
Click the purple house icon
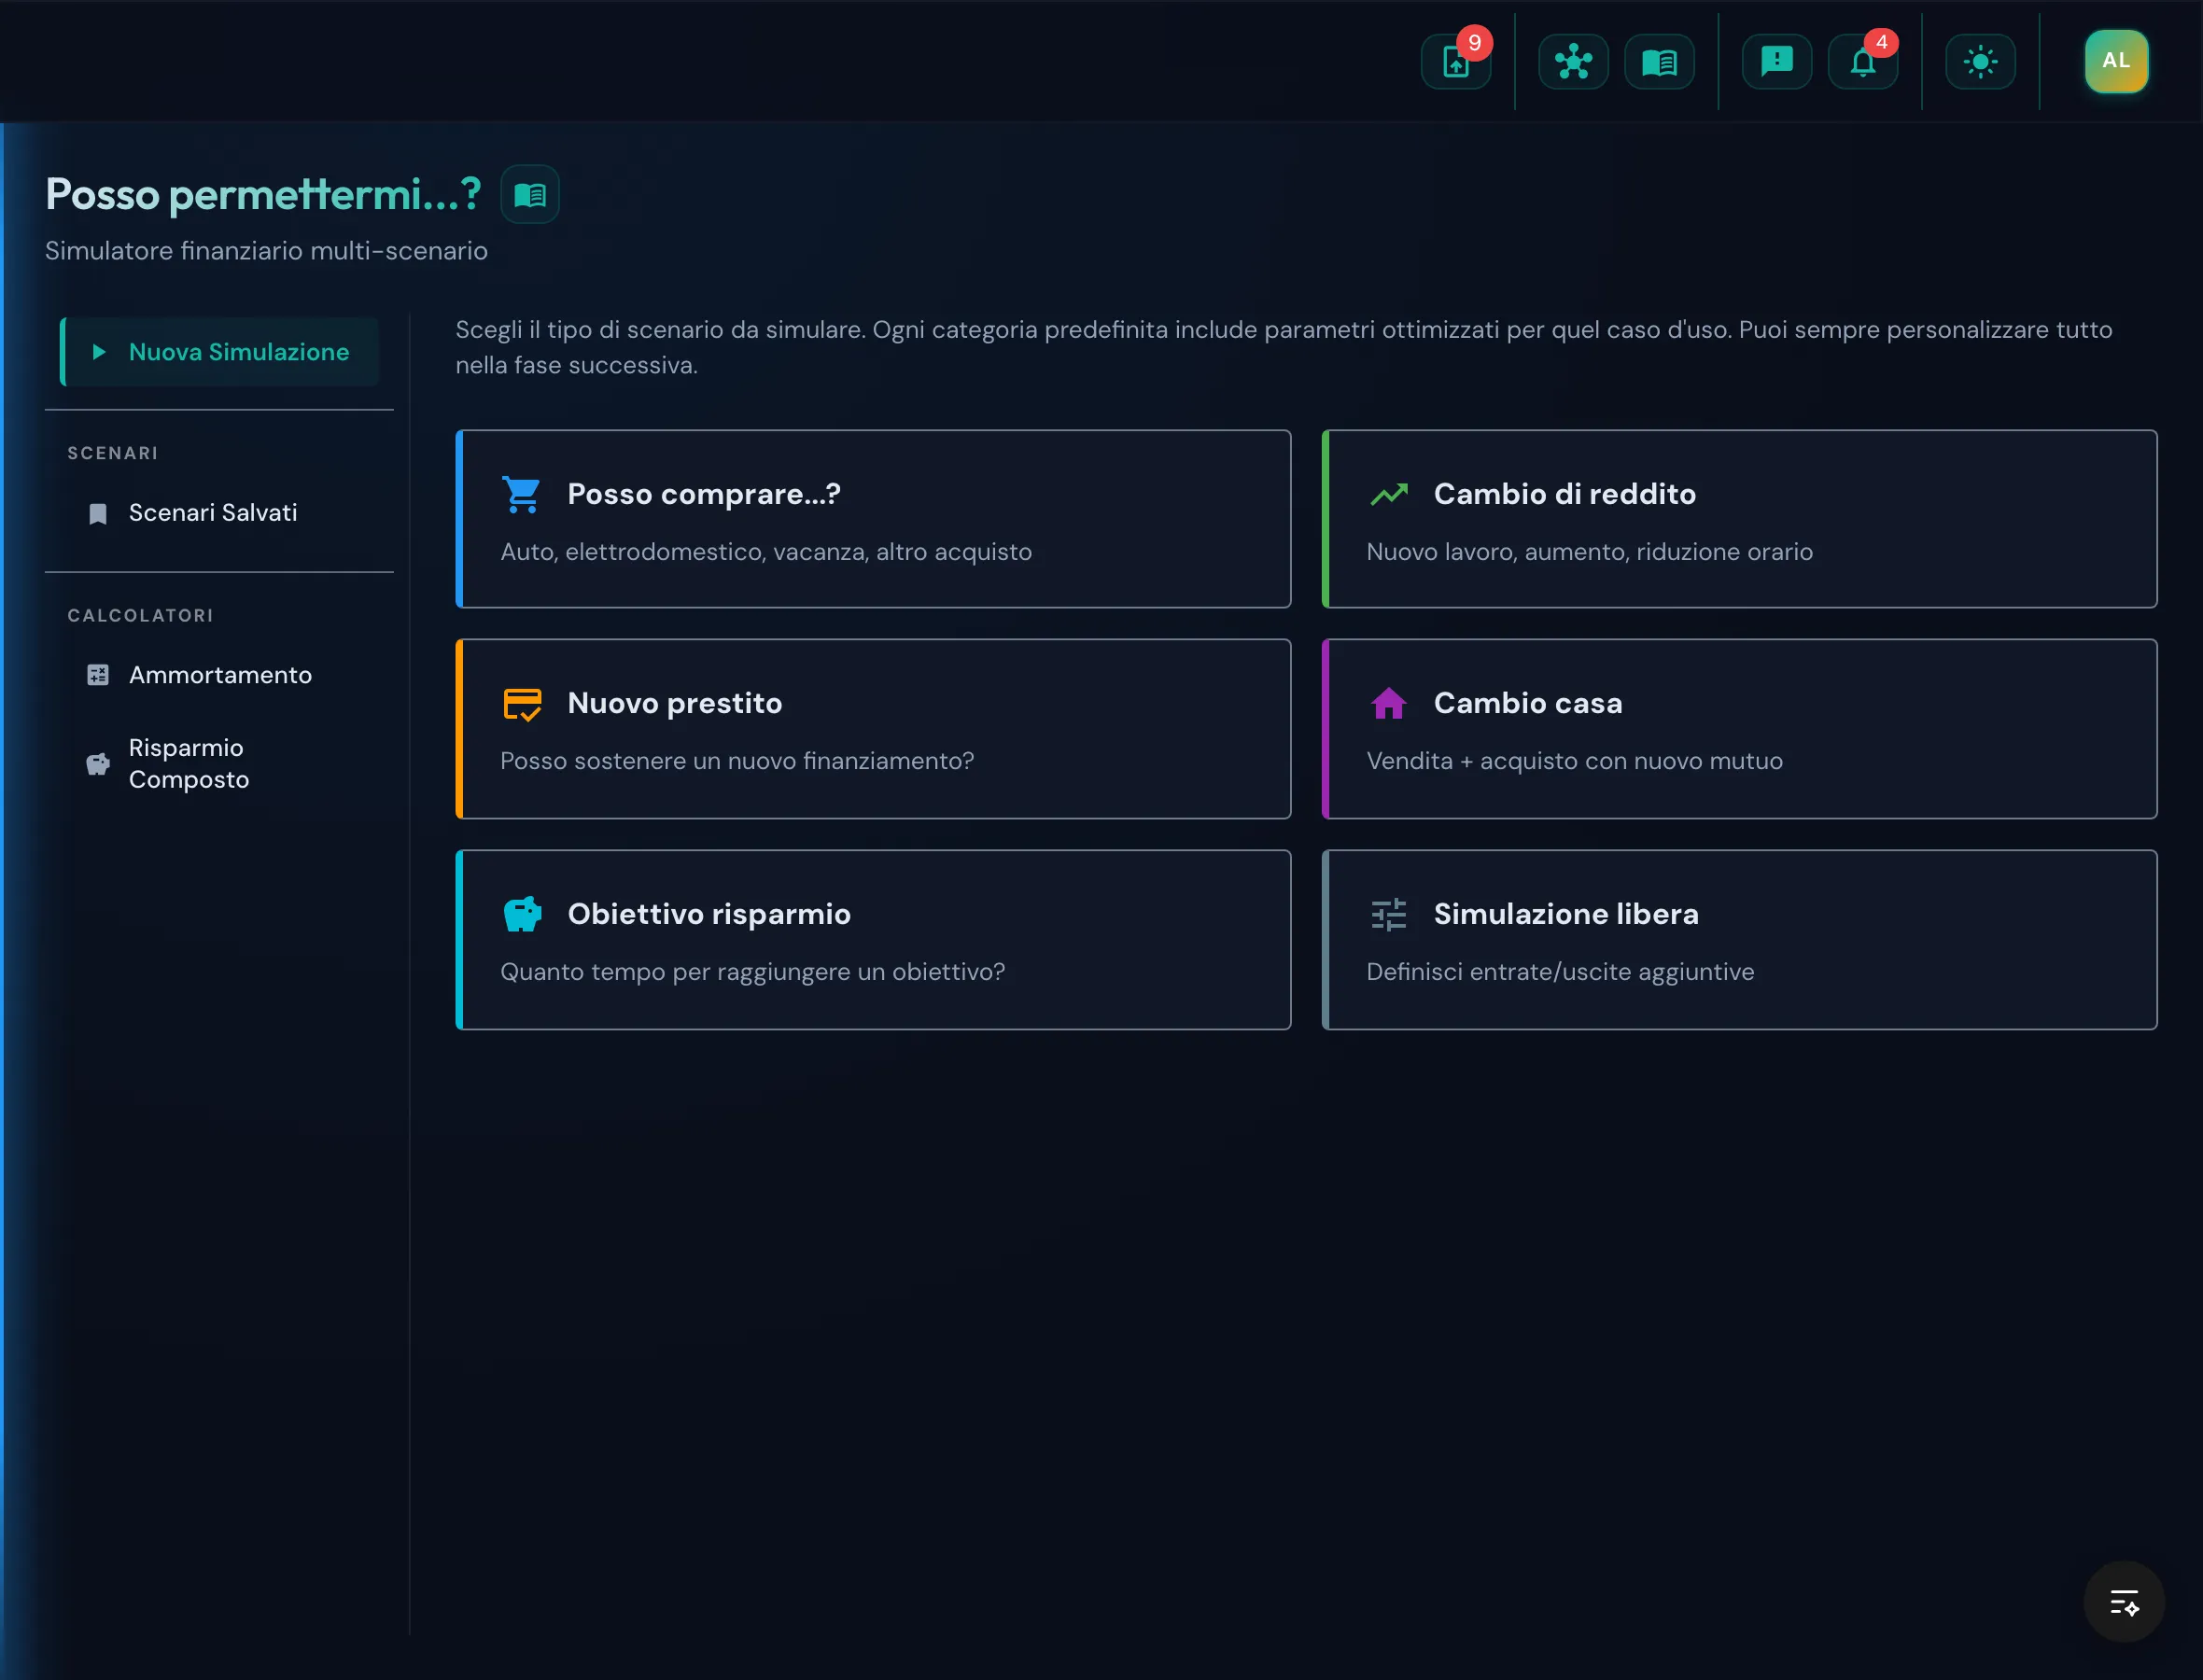click(1388, 703)
